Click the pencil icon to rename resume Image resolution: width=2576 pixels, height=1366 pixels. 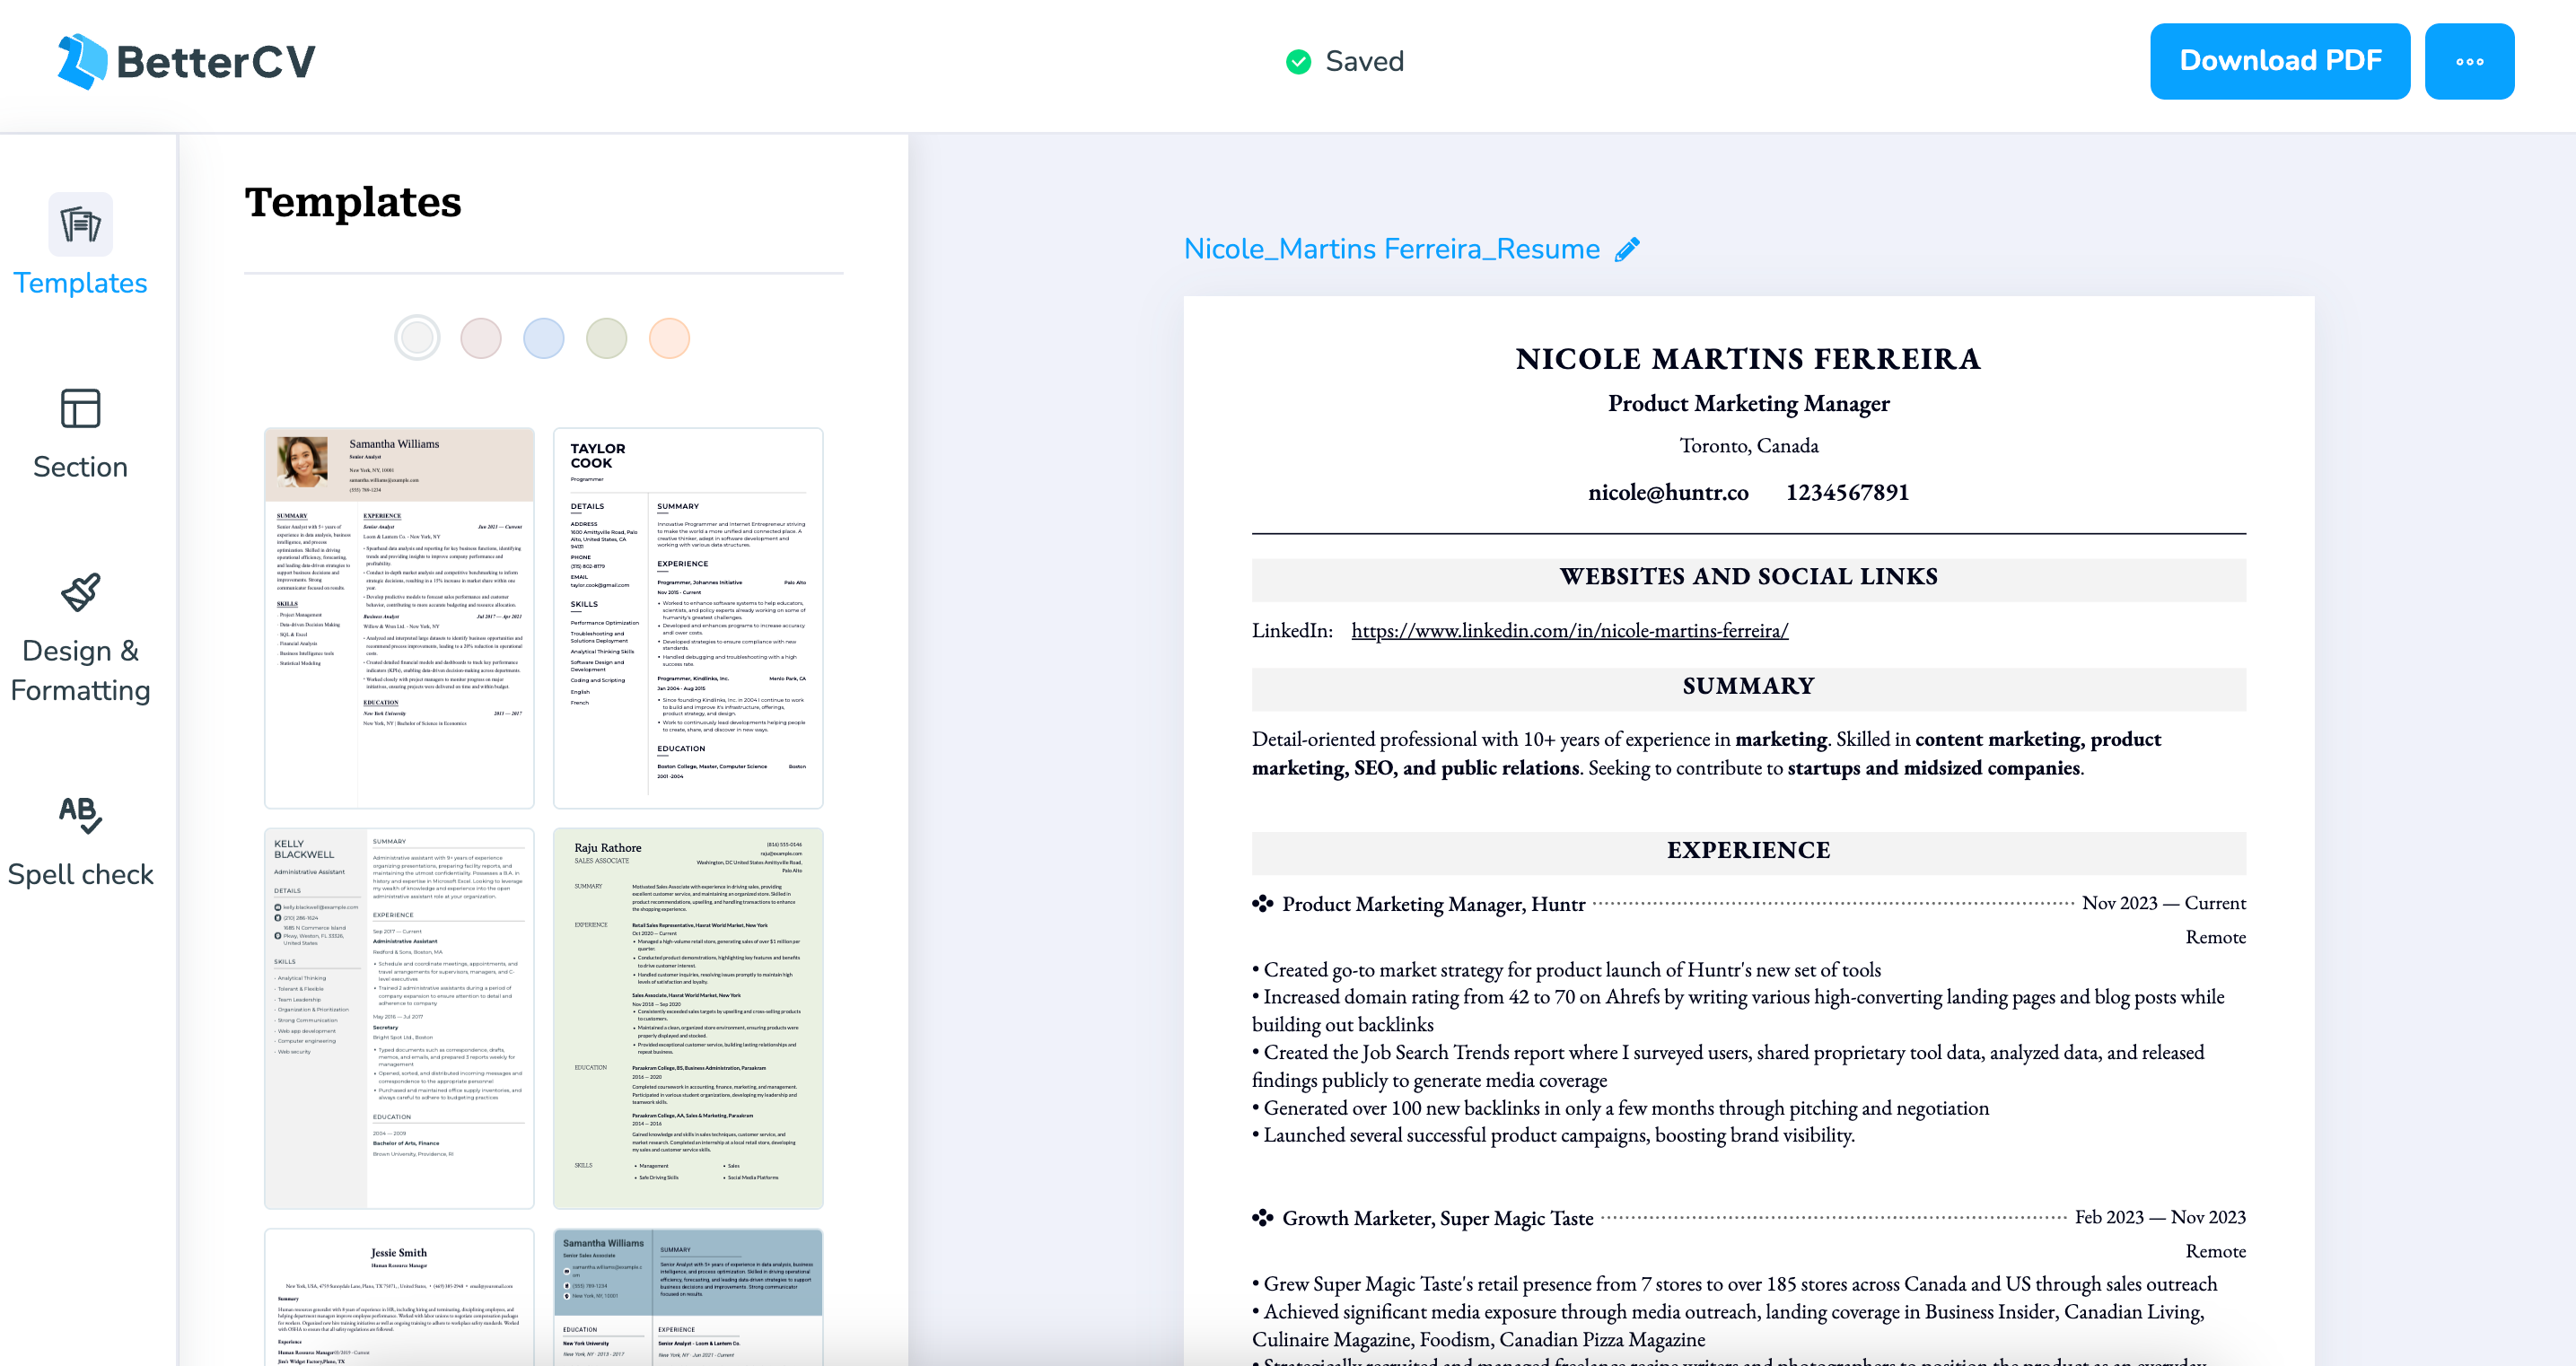coord(1627,249)
